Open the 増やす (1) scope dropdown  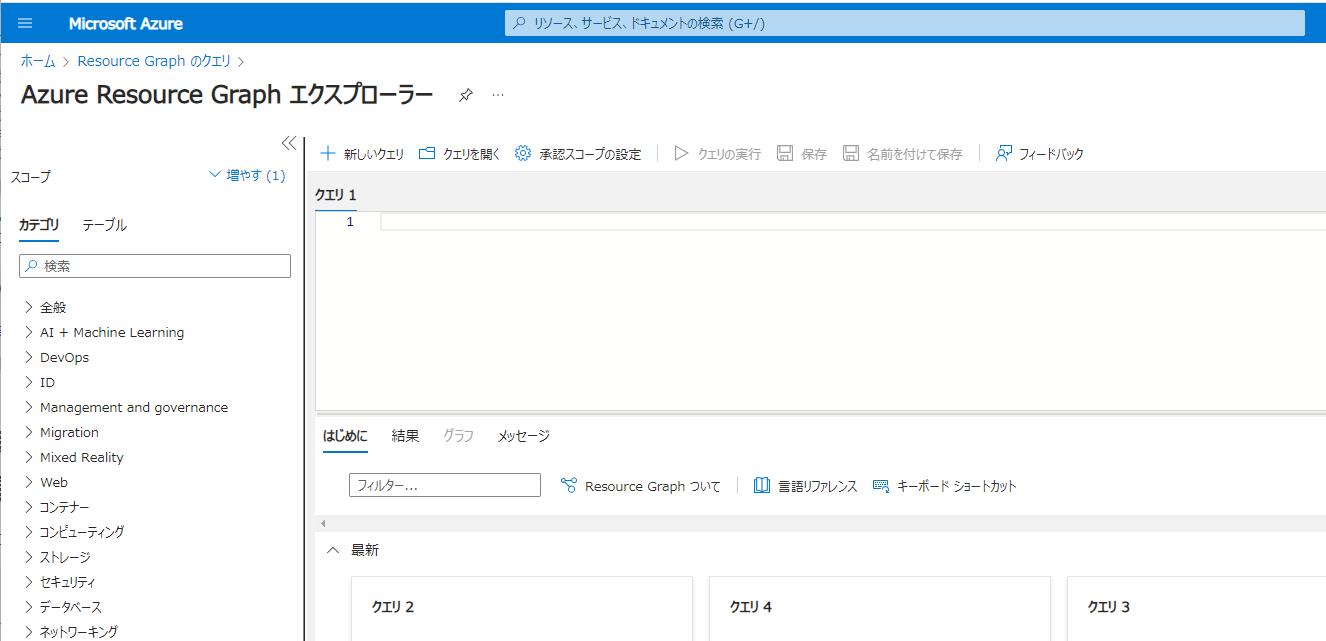coord(247,175)
